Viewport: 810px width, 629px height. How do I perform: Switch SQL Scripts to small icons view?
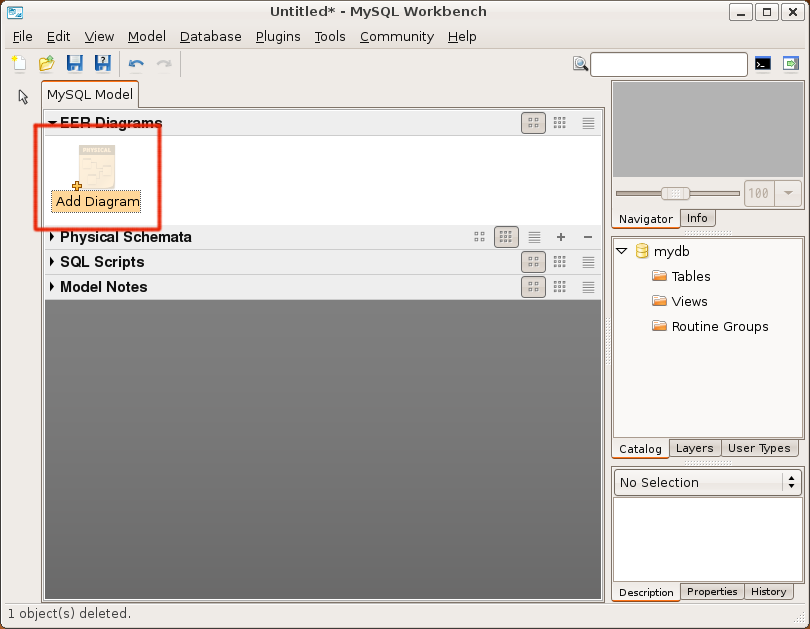(560, 262)
